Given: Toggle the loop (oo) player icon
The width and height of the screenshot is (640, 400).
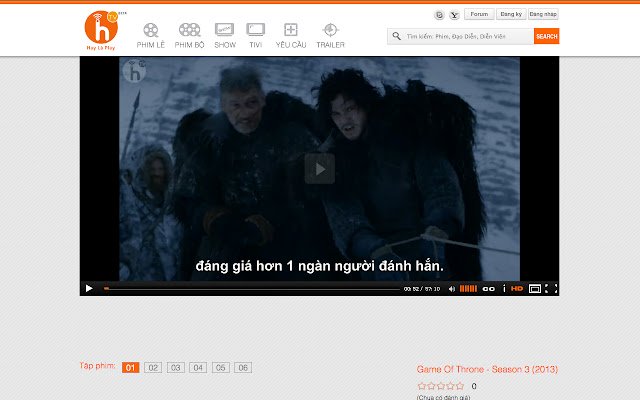Looking at the screenshot, I should click(489, 289).
